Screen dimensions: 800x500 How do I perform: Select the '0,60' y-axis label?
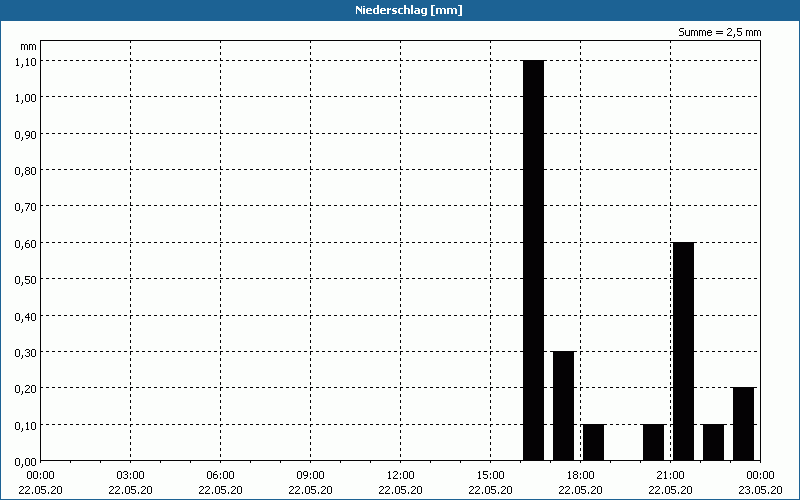coord(26,243)
